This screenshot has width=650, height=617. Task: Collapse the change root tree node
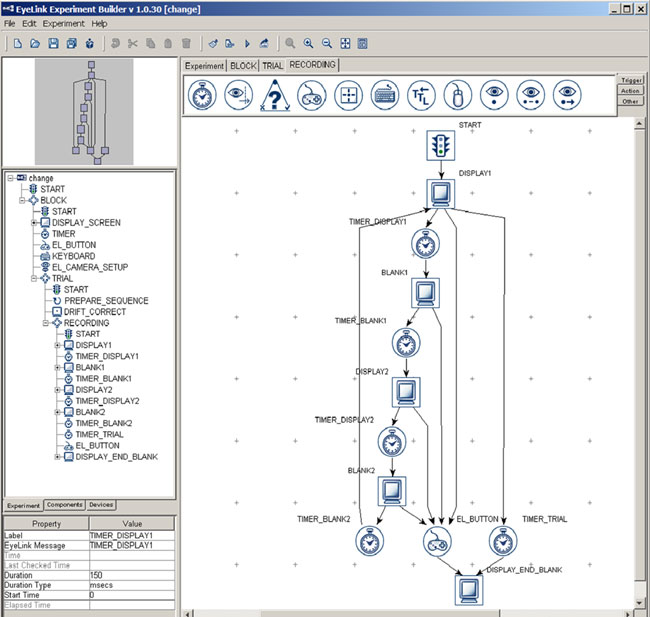pyautogui.click(x=10, y=178)
